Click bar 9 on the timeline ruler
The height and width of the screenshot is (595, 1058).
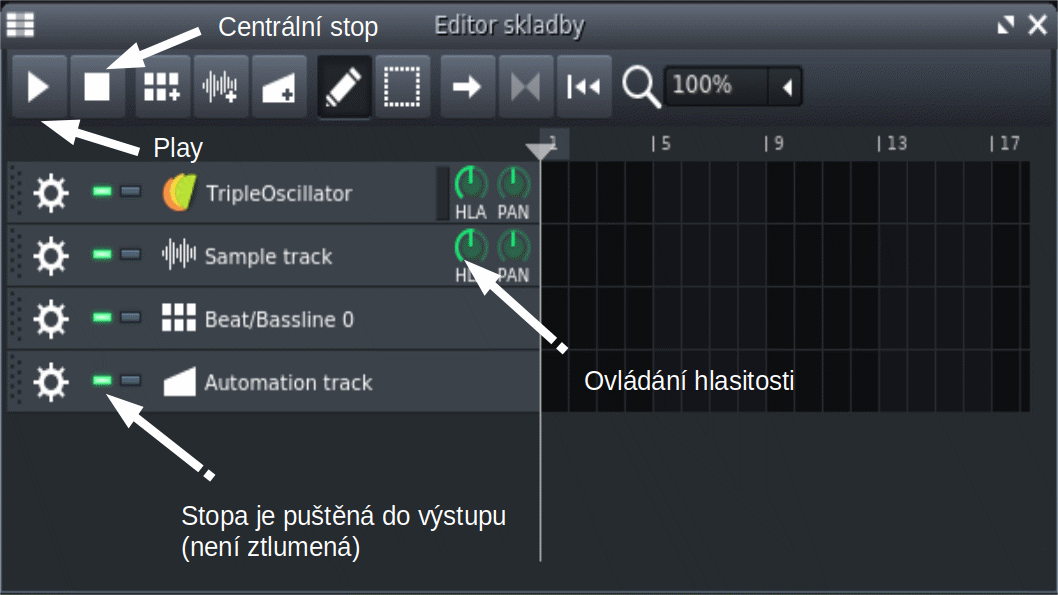pos(776,144)
